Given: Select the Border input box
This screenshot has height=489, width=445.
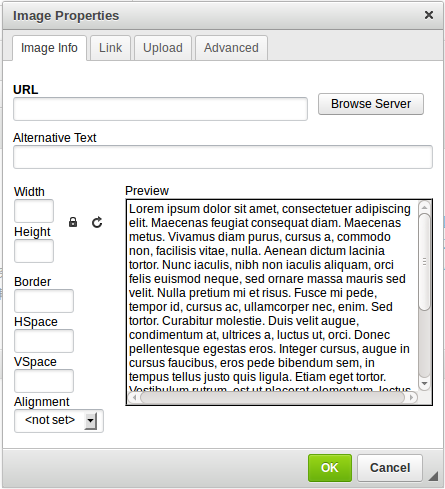Looking at the screenshot, I should tap(44, 301).
